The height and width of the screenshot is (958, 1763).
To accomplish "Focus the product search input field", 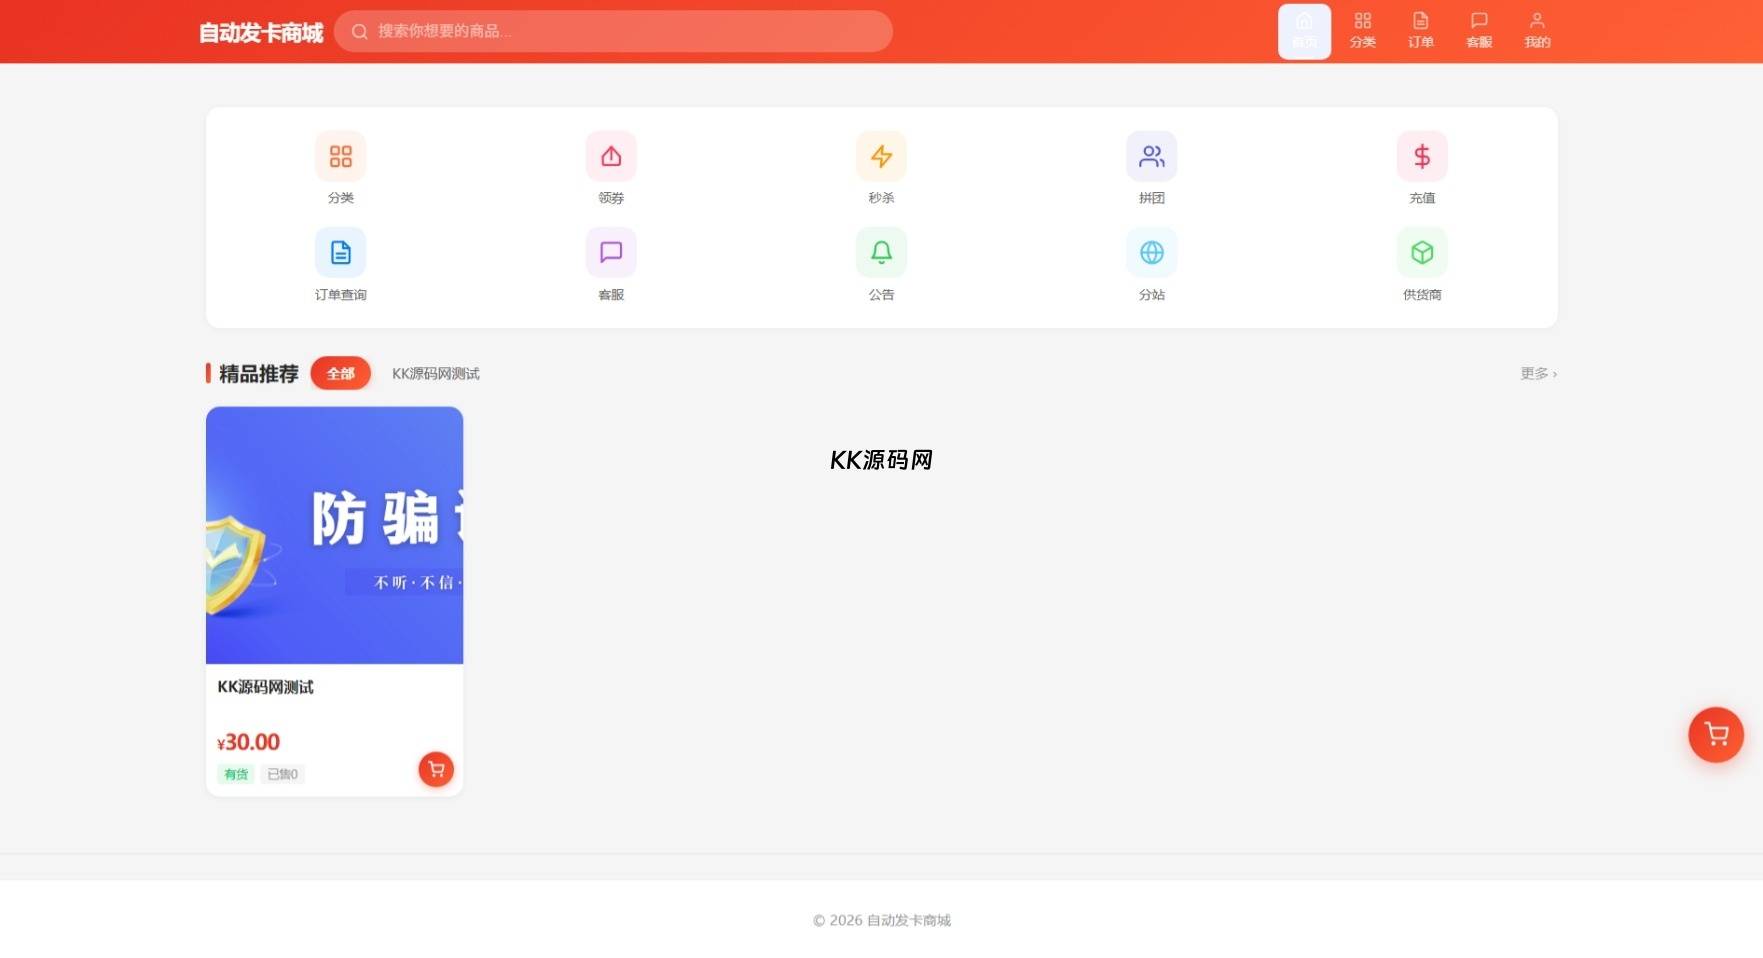I will [625, 31].
